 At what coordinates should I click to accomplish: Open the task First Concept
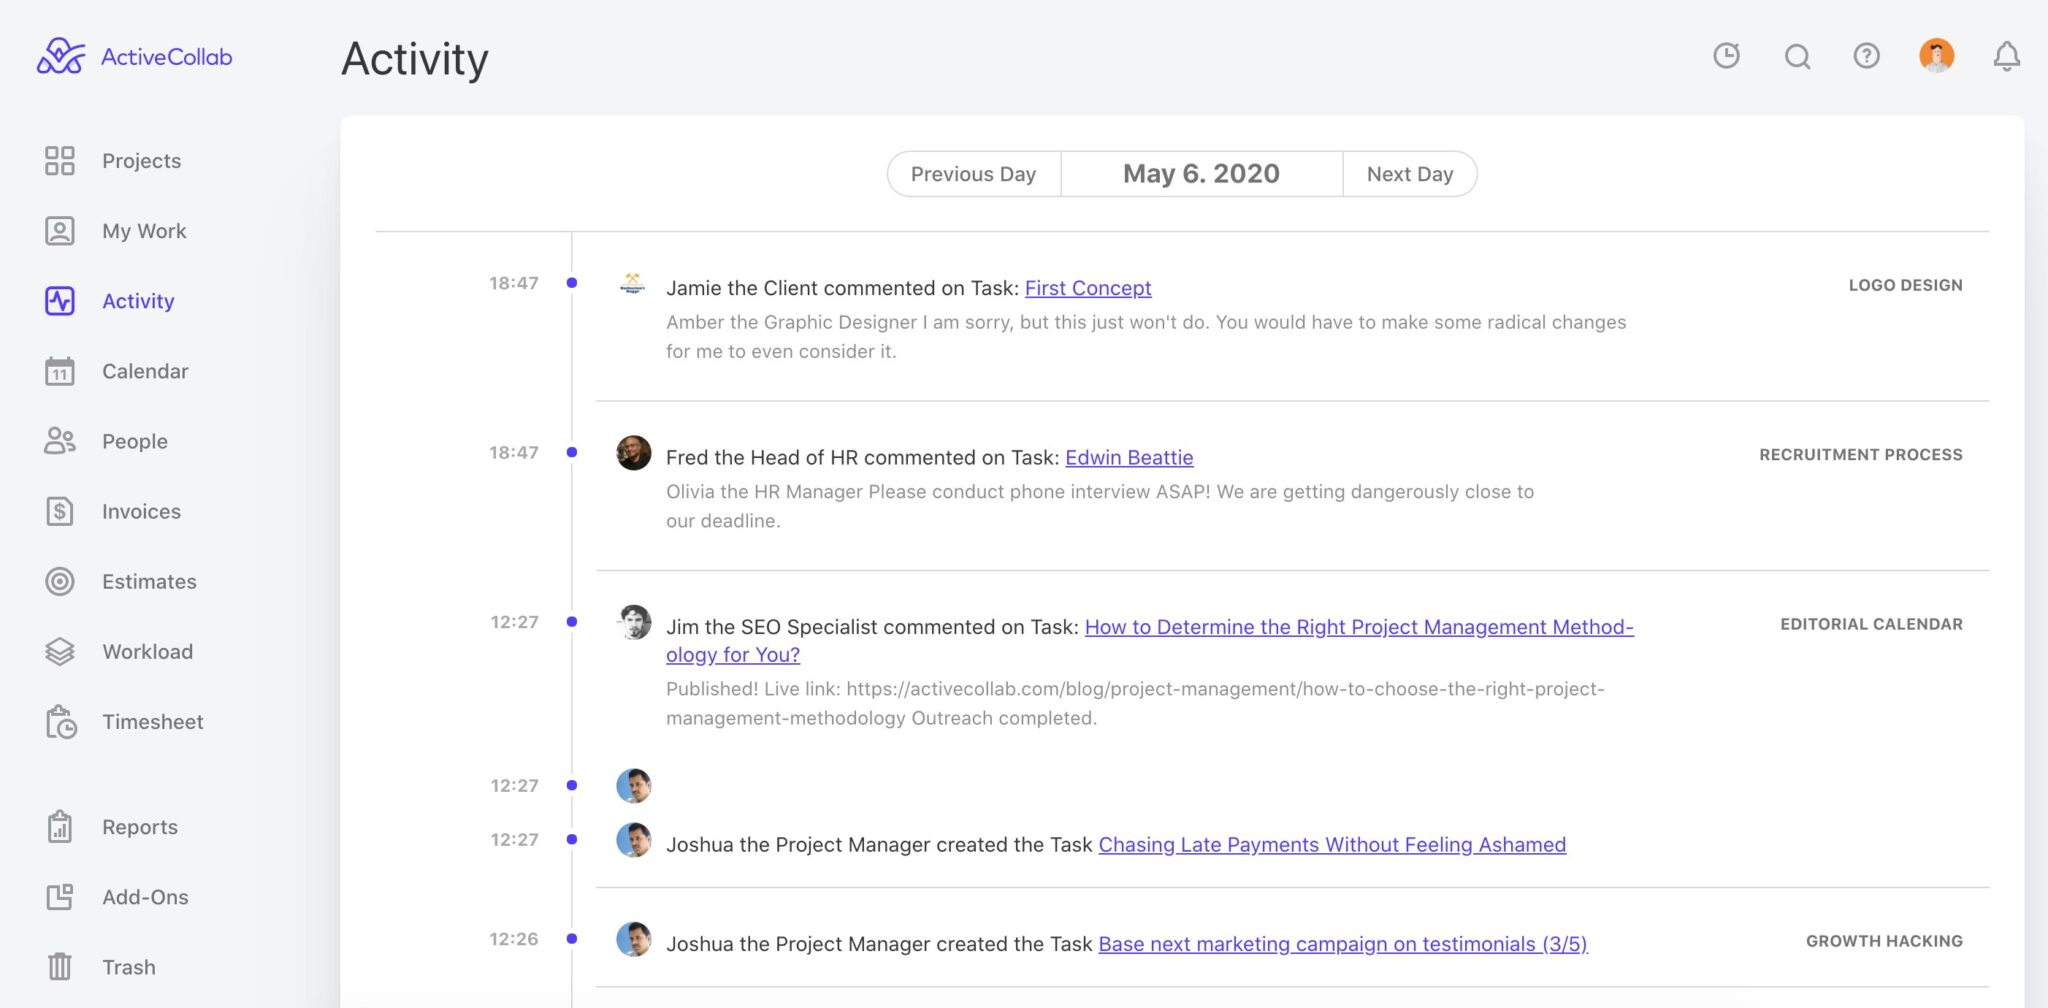1088,288
